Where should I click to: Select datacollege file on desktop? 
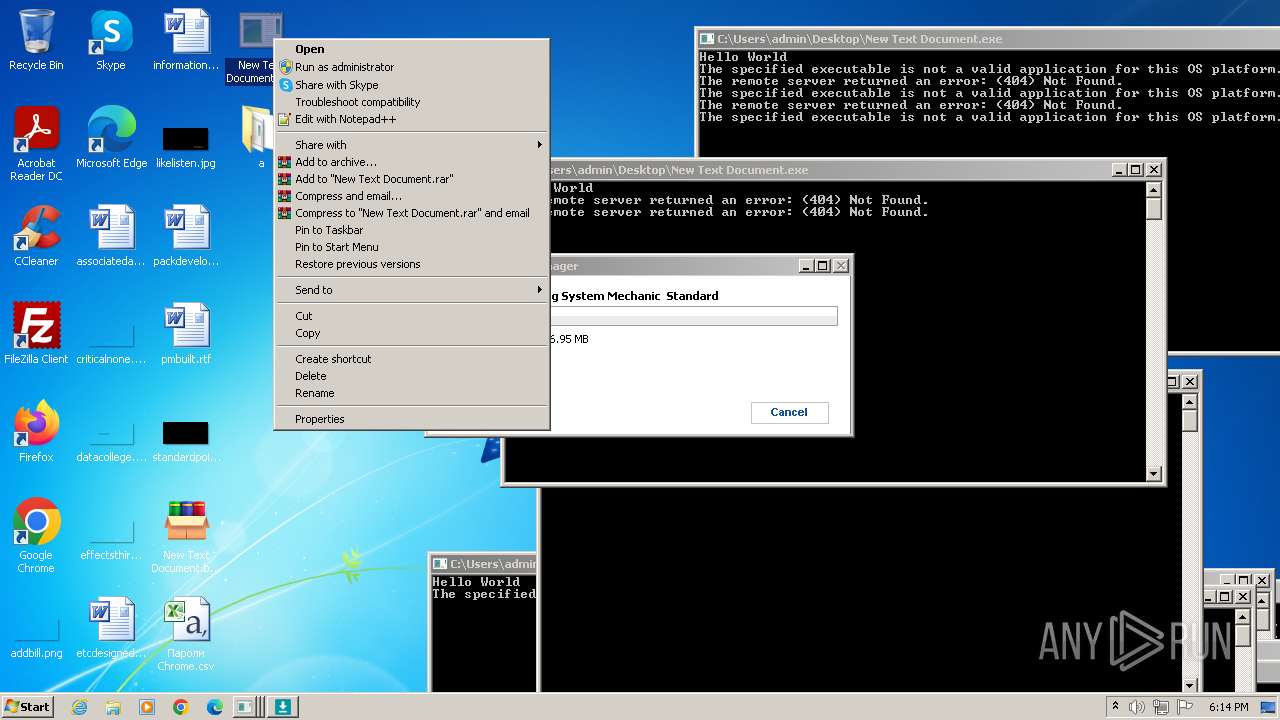[111, 440]
